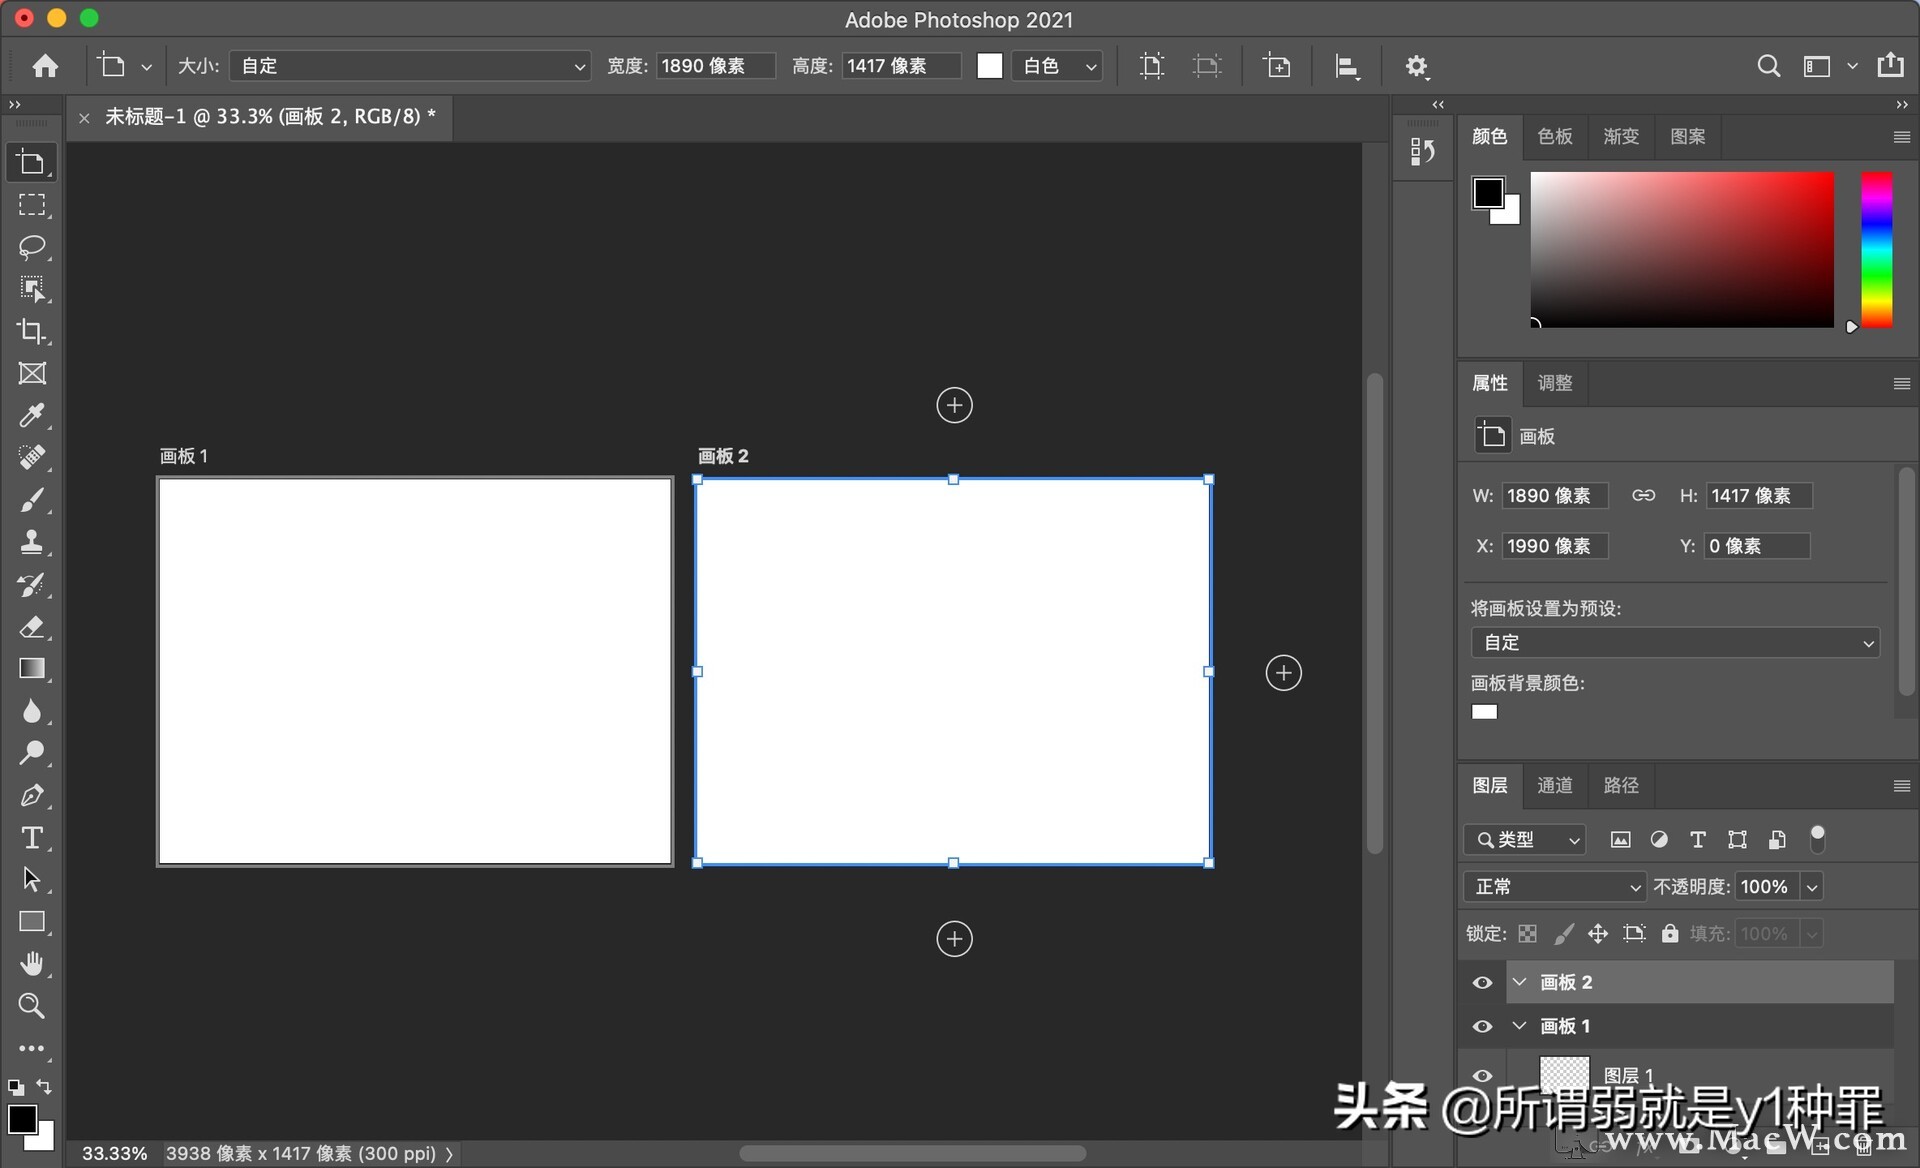Select the Brush tool
The height and width of the screenshot is (1168, 1920).
pos(33,499)
